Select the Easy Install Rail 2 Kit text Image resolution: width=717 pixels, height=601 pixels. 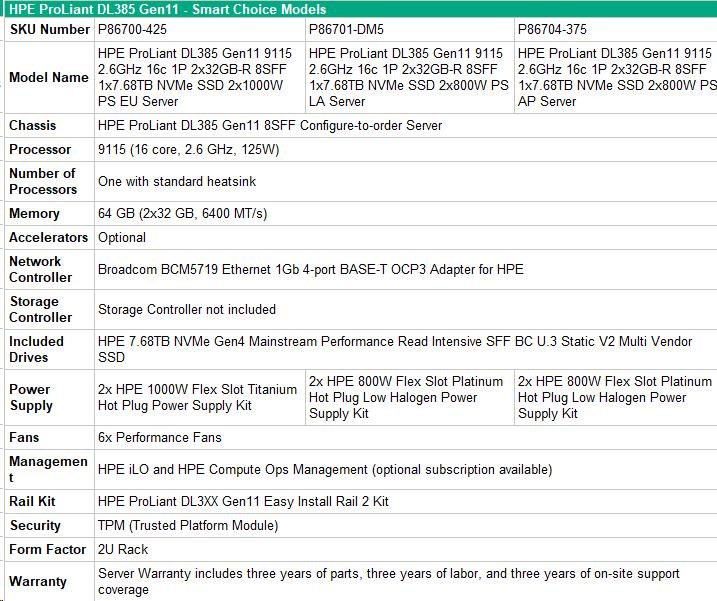click(243, 502)
